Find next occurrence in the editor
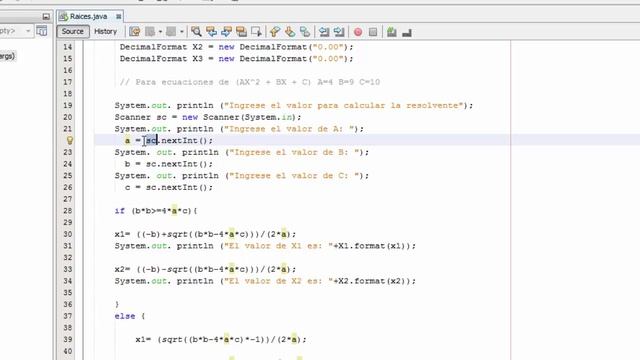The height and width of the screenshot is (360, 640). point(227,31)
